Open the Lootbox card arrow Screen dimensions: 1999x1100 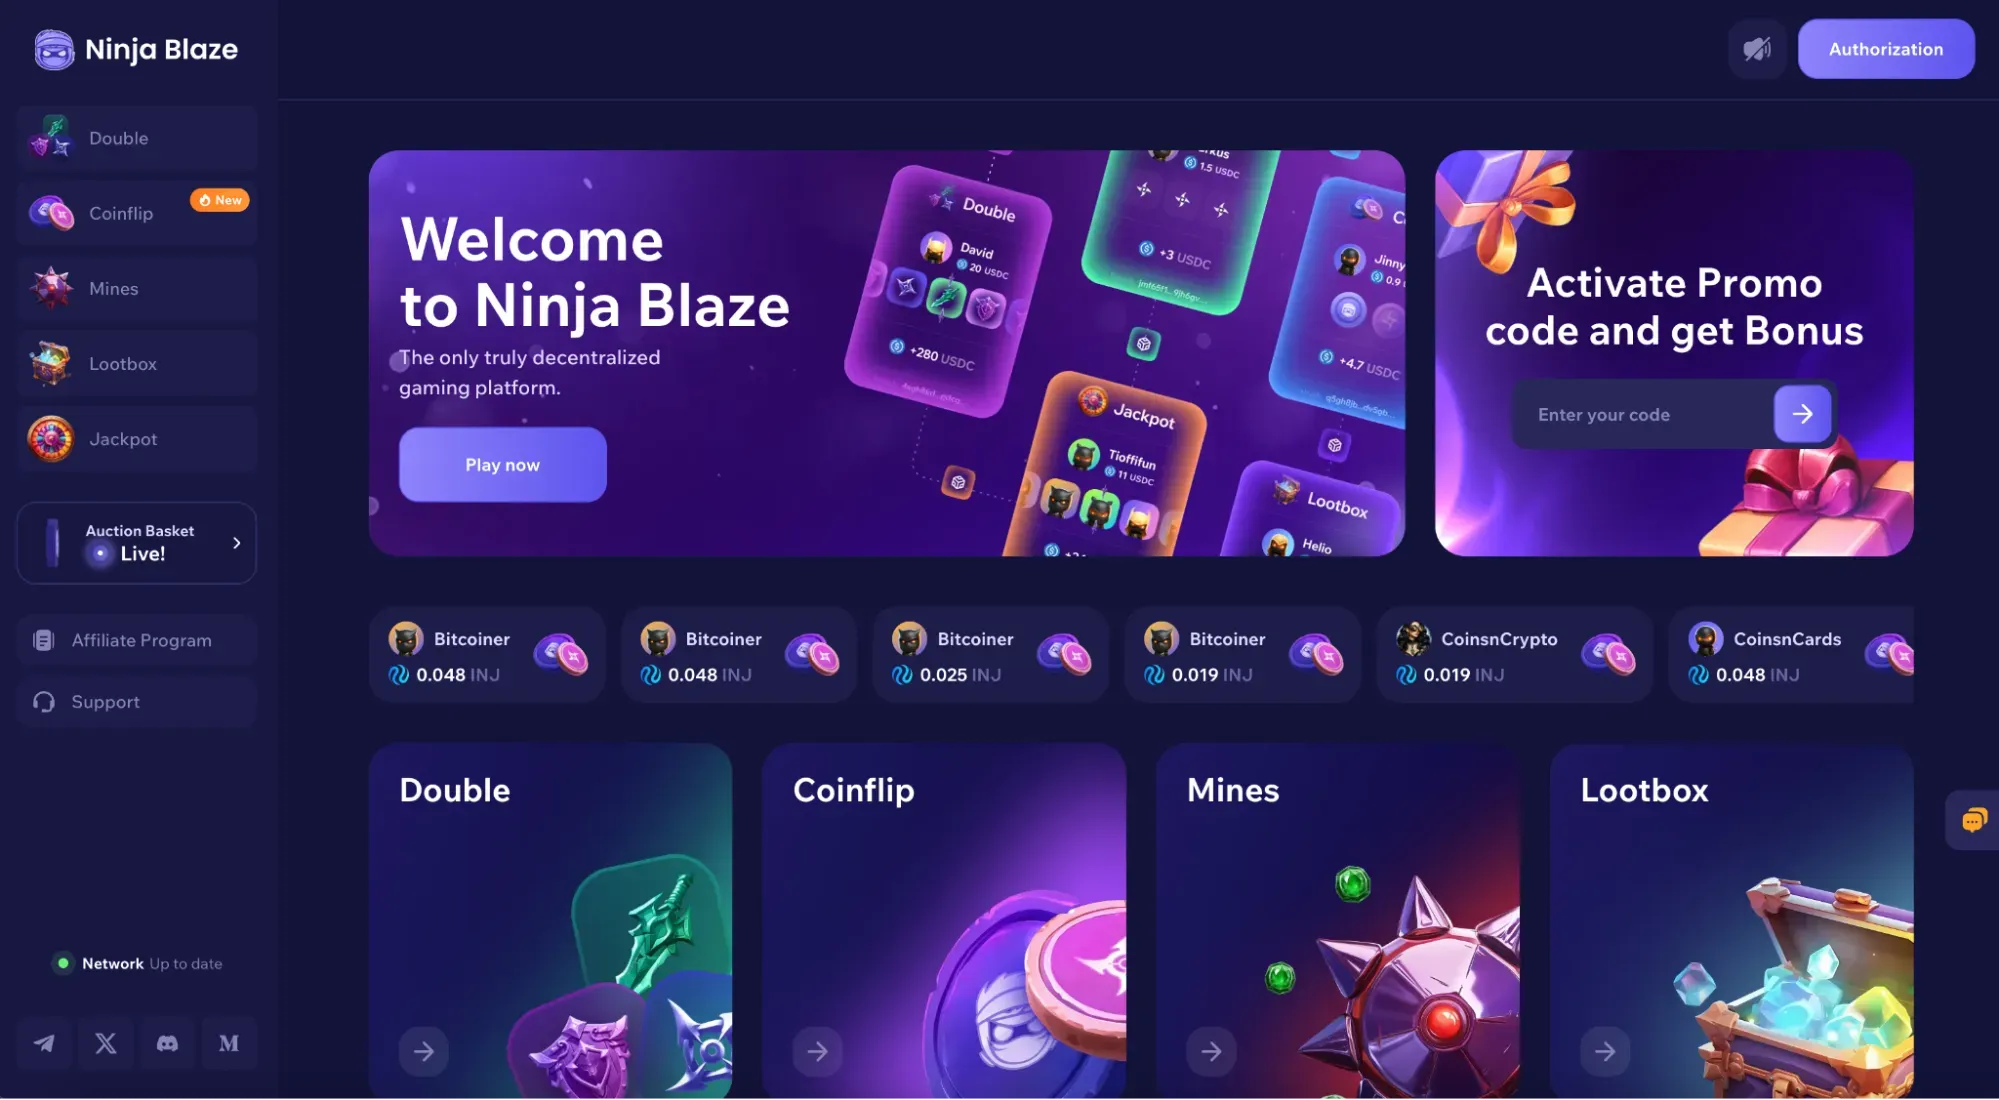[x=1605, y=1051]
